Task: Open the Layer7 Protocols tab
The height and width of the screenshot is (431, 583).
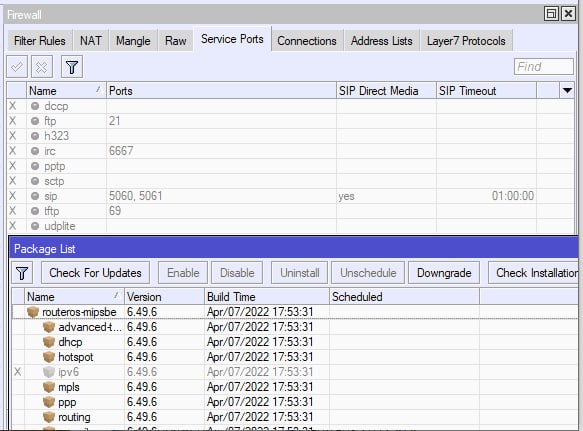Action: tap(466, 41)
